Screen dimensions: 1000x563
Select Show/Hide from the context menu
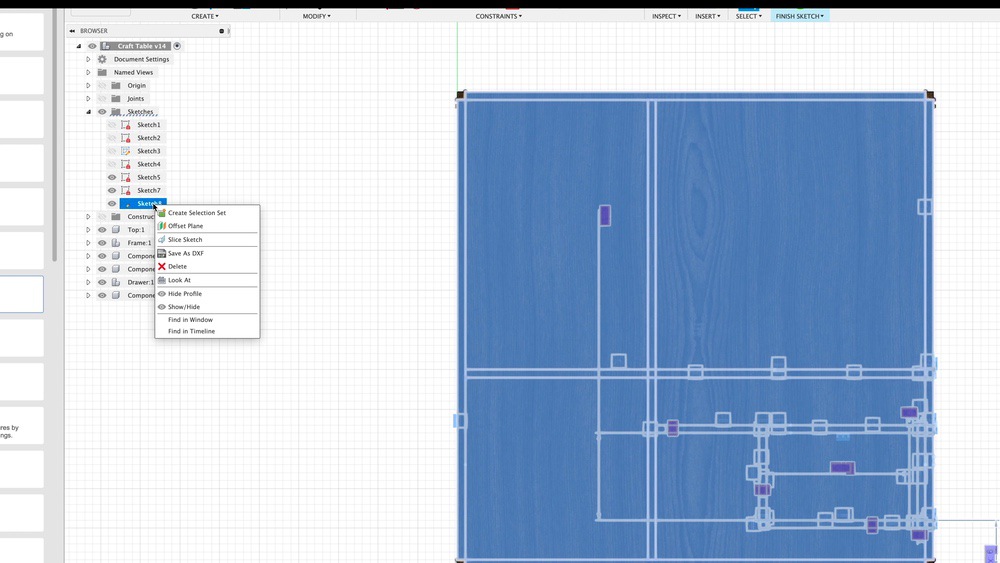[x=184, y=307]
